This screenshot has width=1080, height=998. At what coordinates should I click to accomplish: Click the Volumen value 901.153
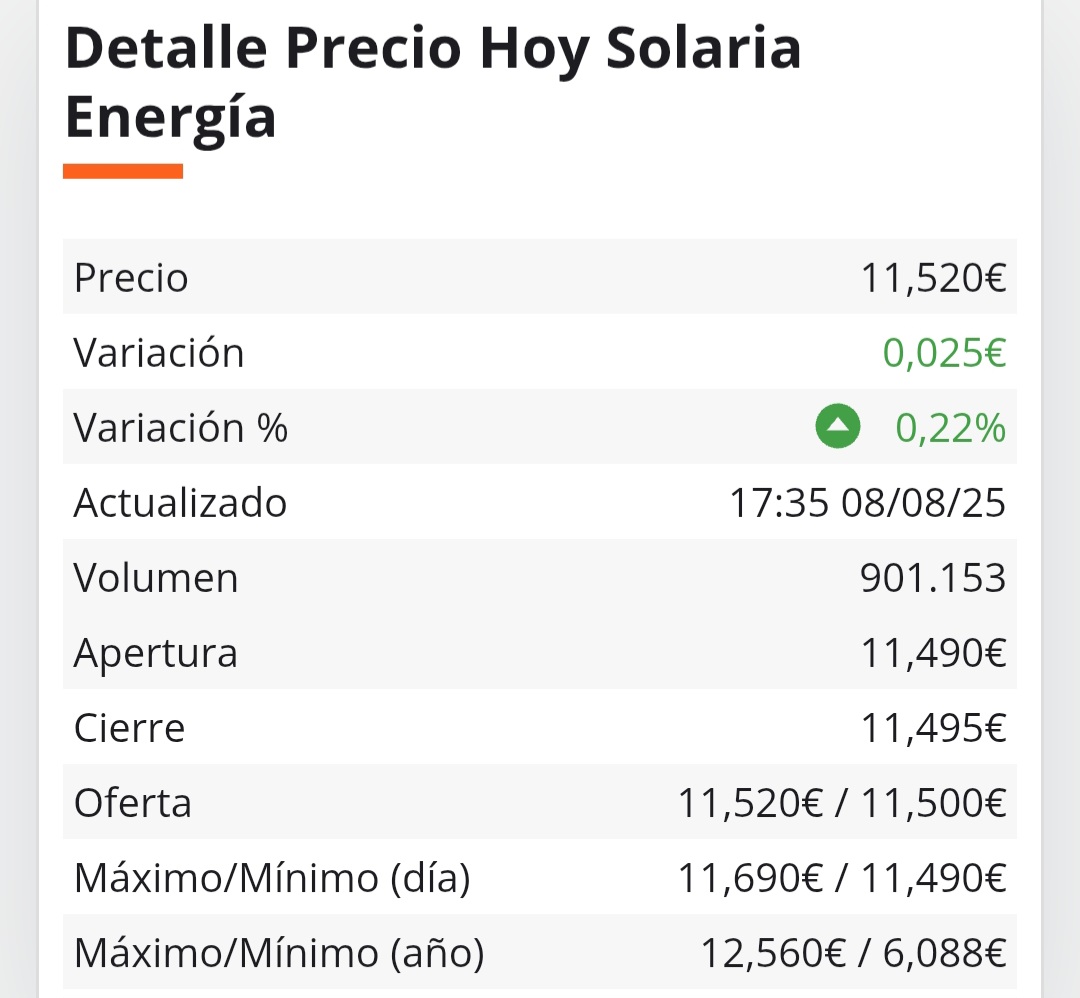[x=933, y=578]
